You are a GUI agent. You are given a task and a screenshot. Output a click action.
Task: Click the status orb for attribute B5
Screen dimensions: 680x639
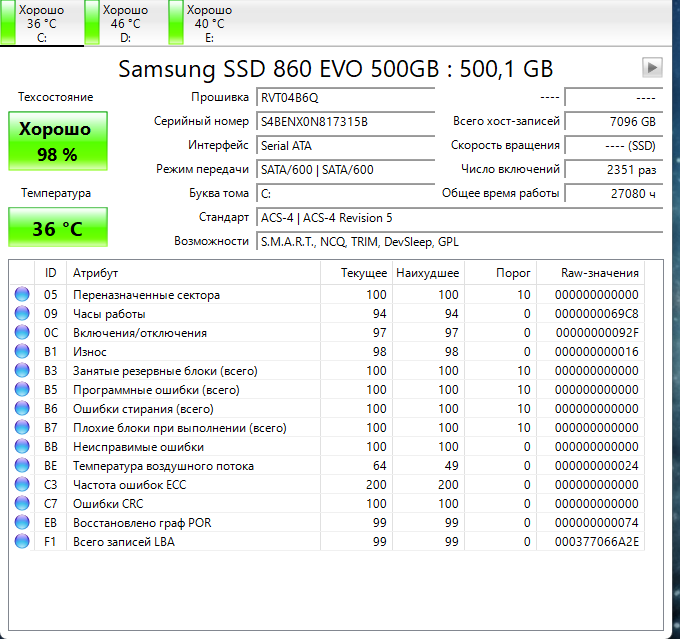22,390
